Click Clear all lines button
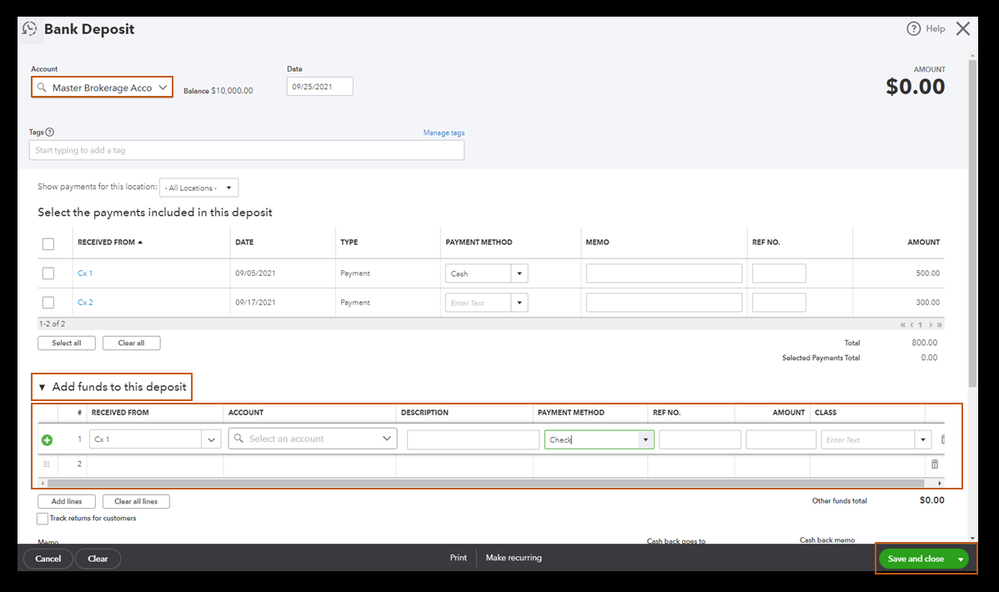This screenshot has height=592, width=999. pos(136,502)
